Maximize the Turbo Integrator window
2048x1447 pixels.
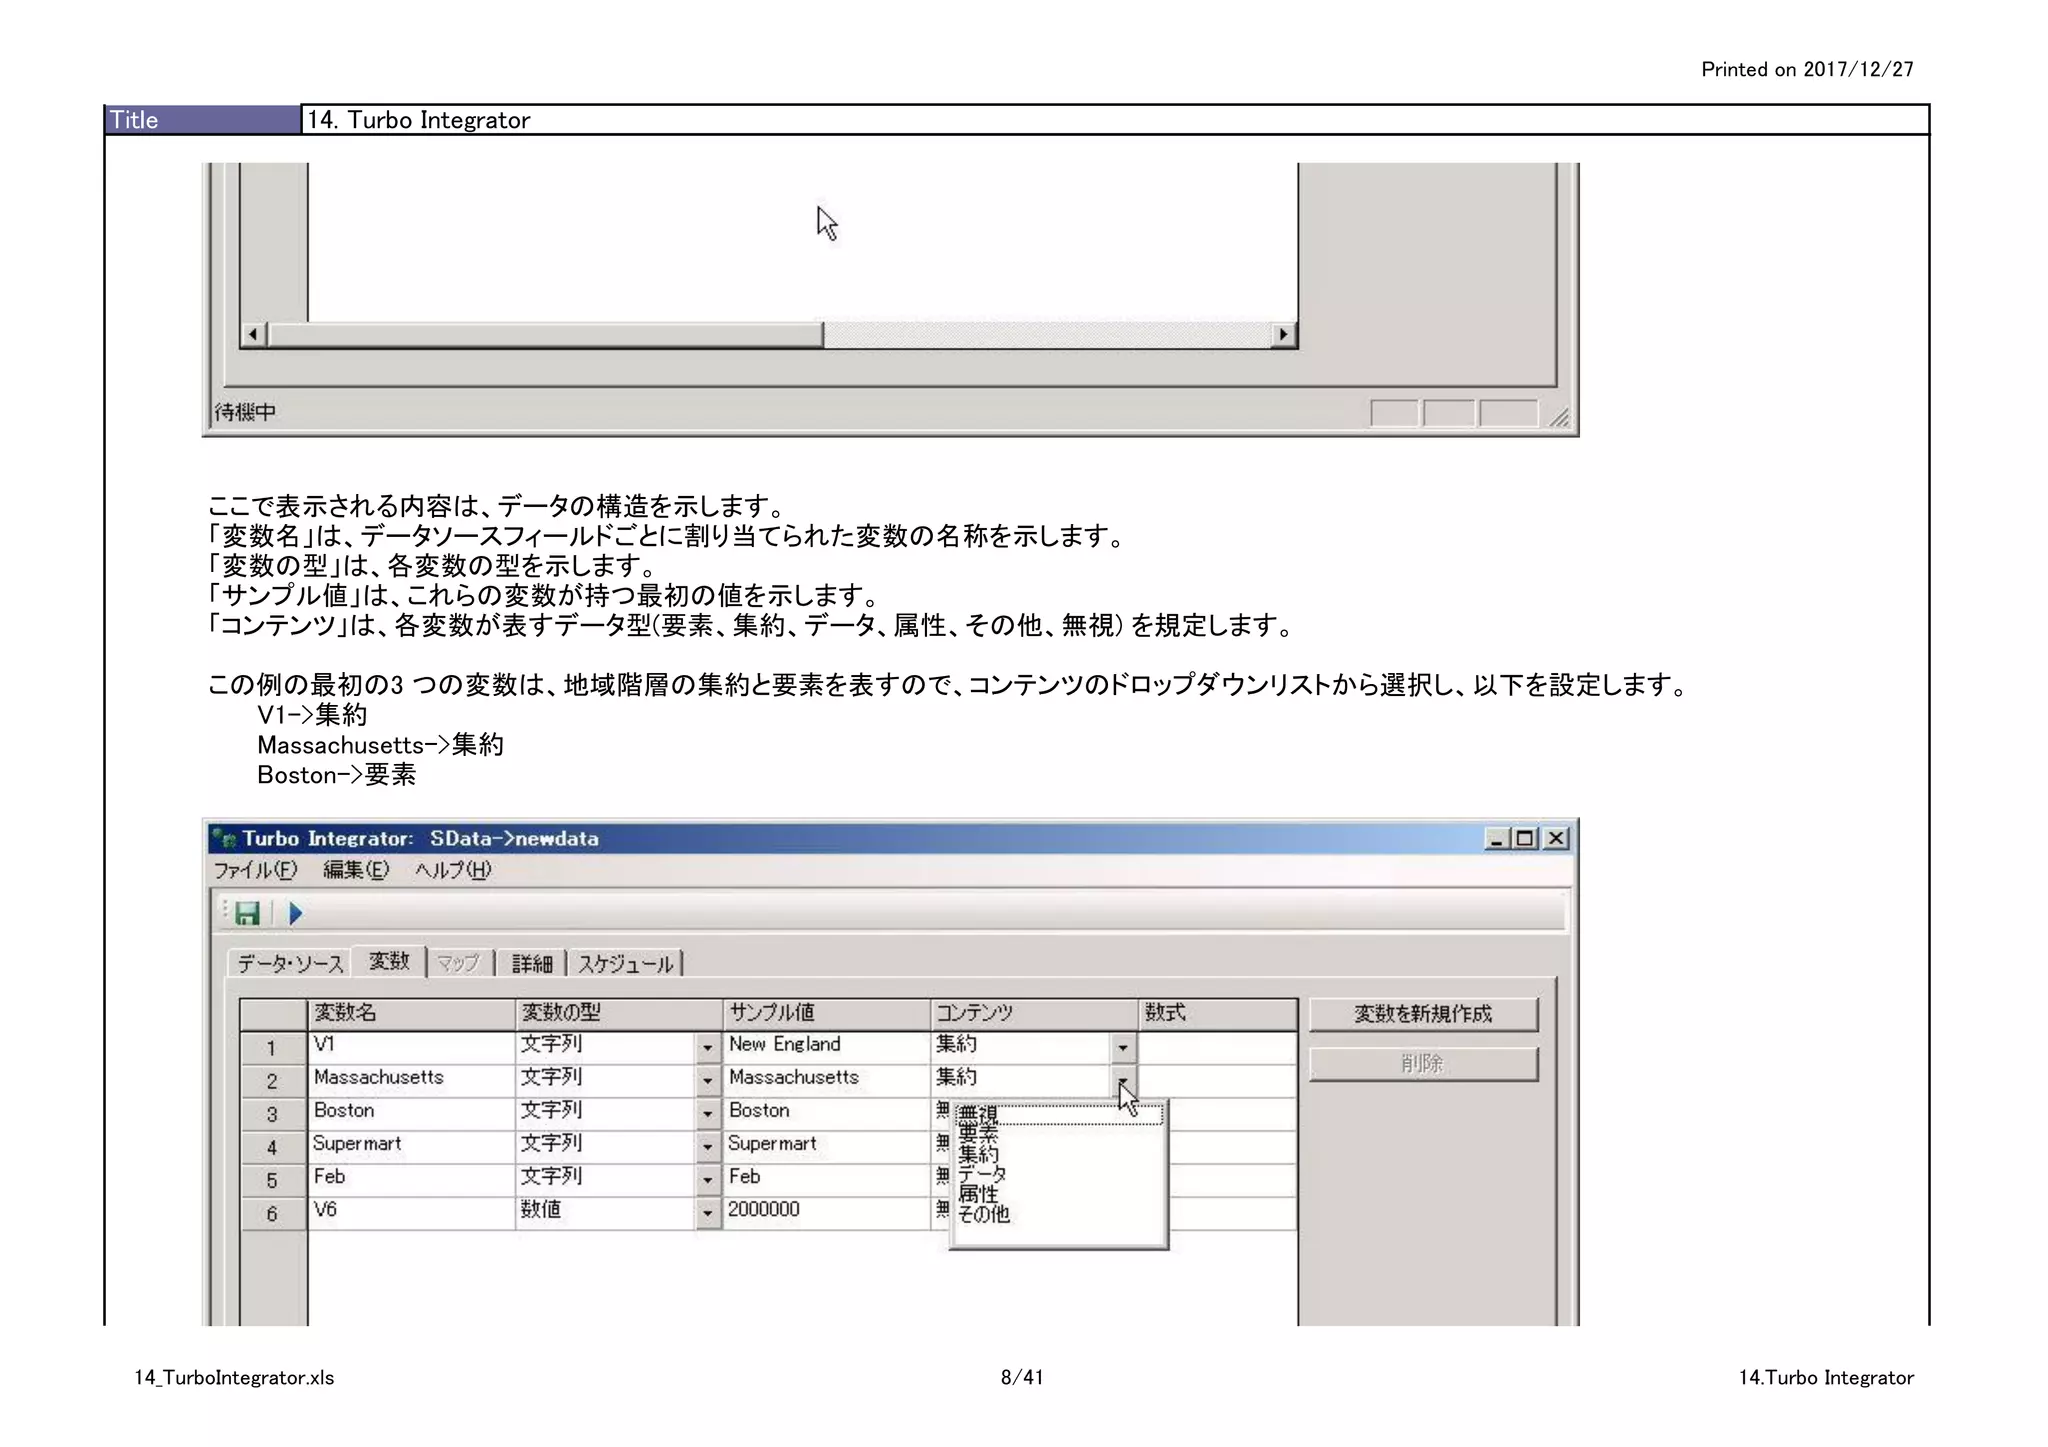point(1525,839)
